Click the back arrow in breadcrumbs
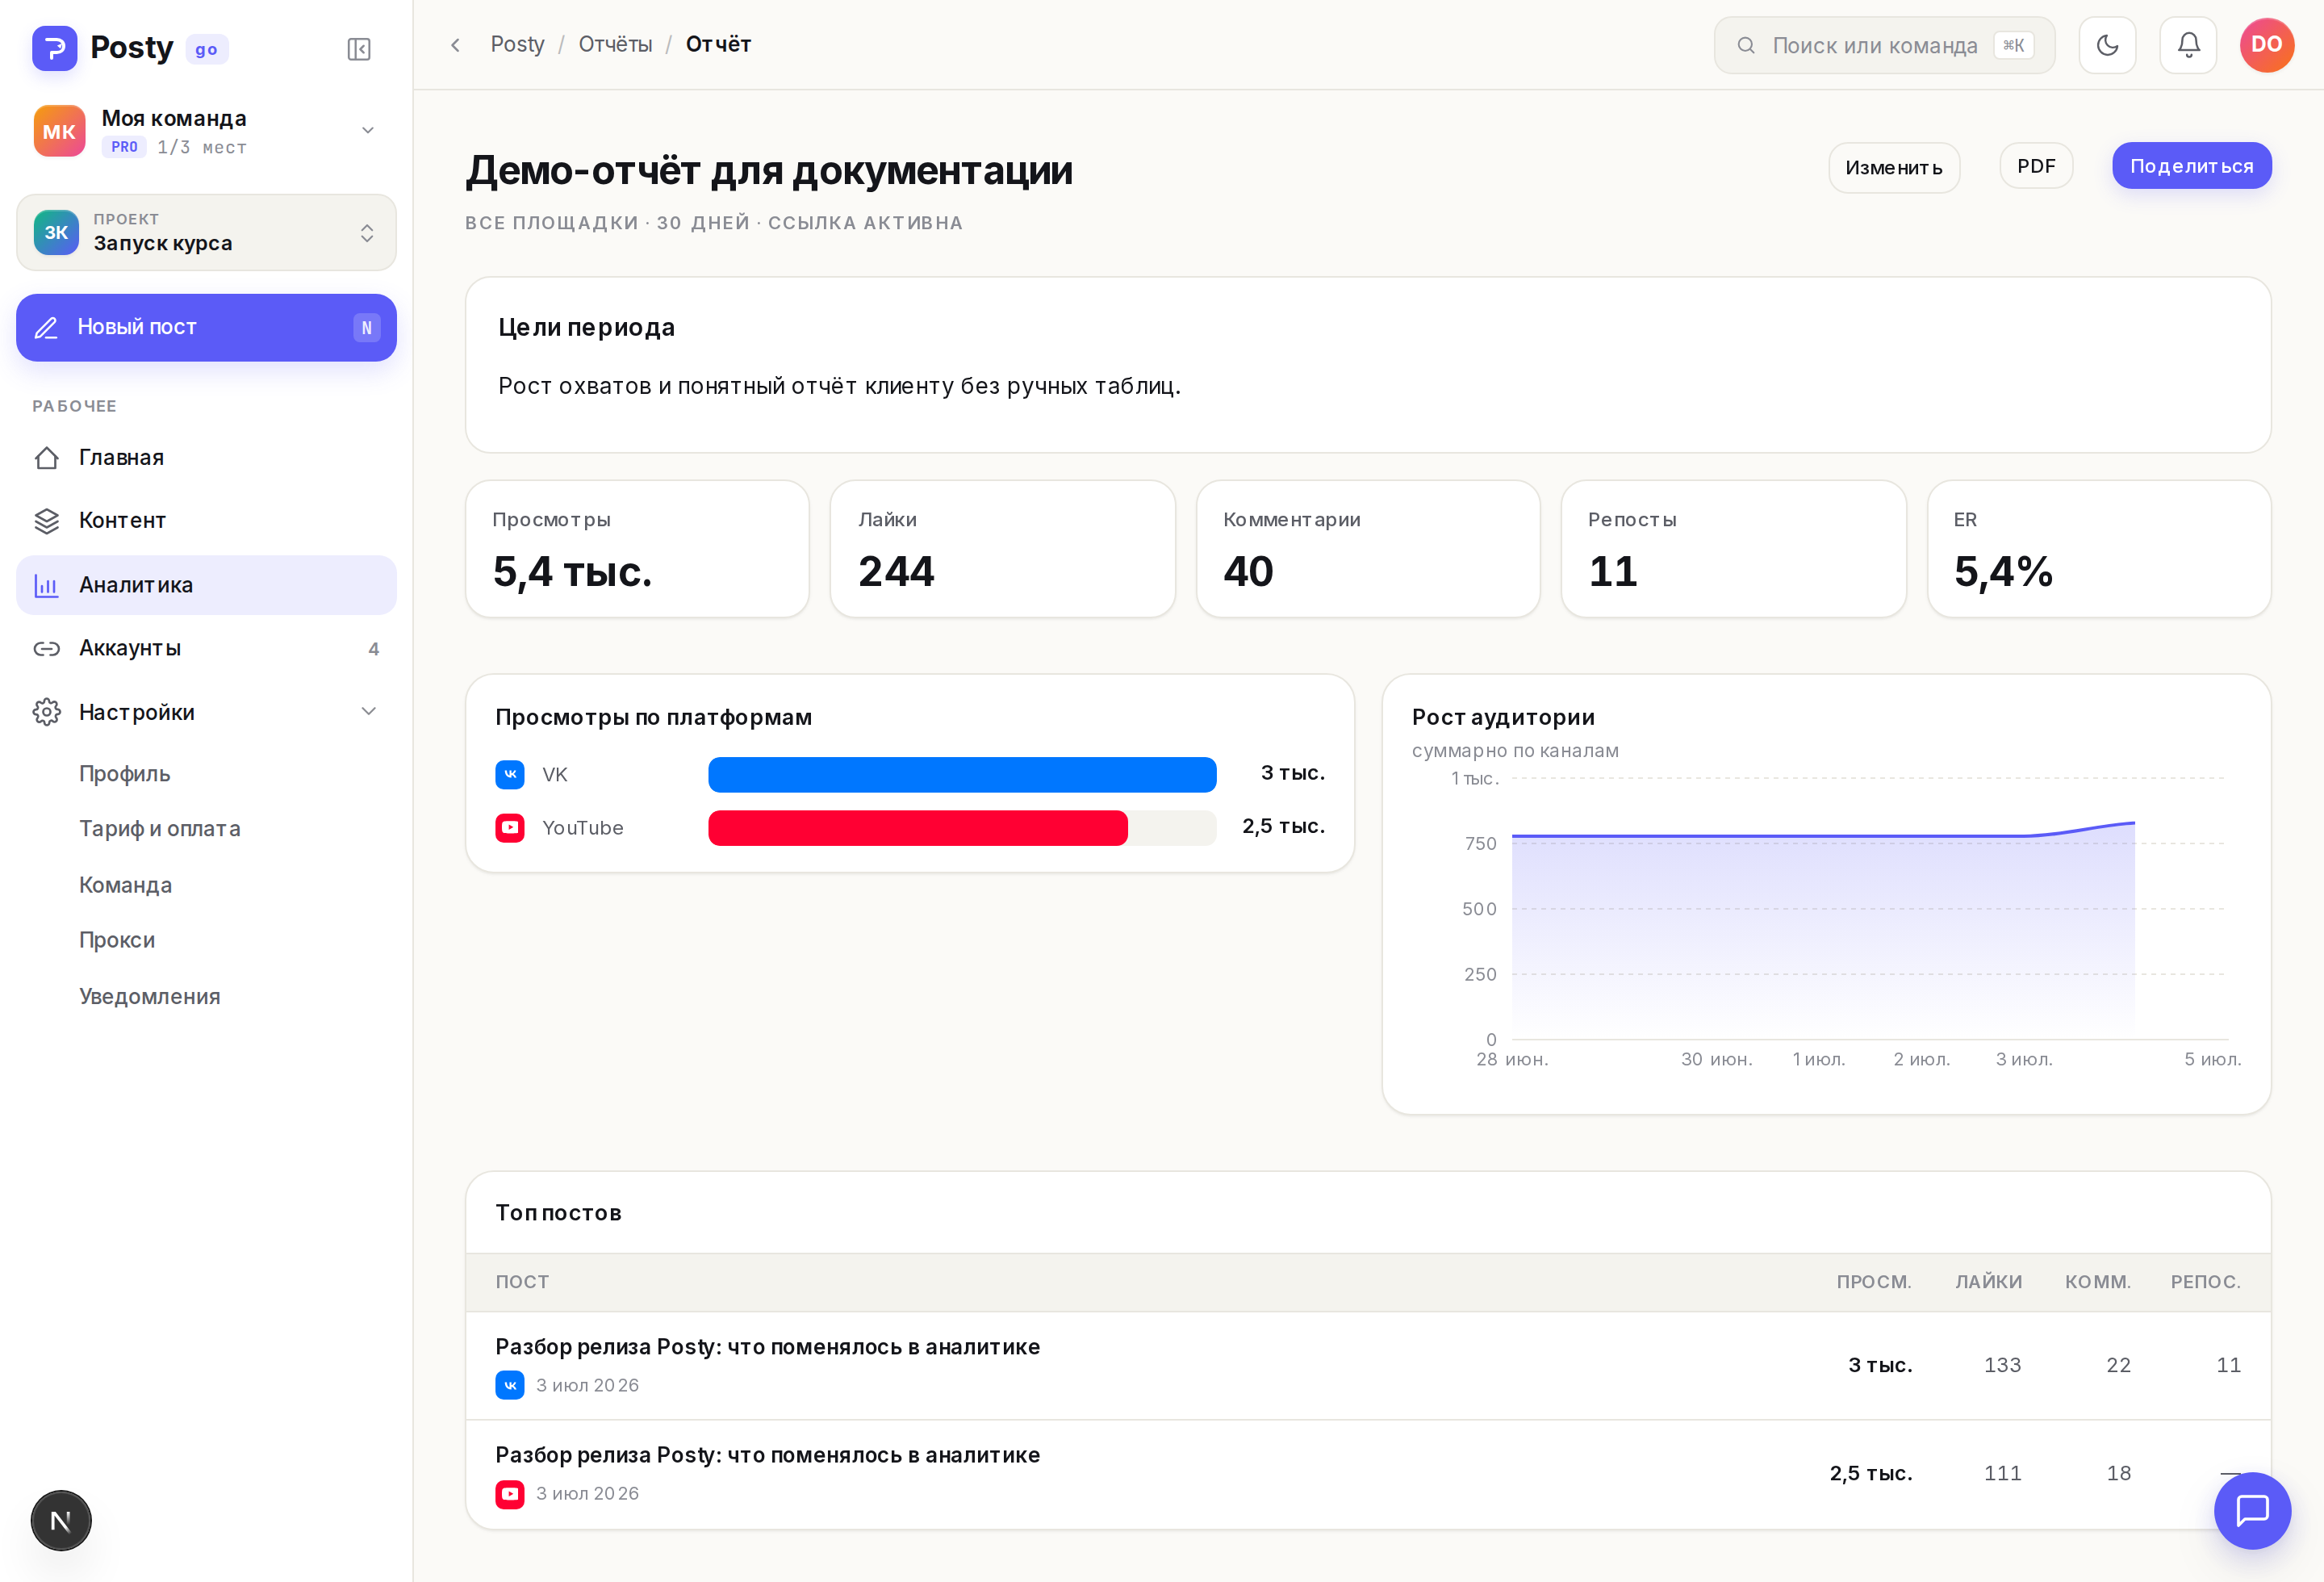 [455, 45]
